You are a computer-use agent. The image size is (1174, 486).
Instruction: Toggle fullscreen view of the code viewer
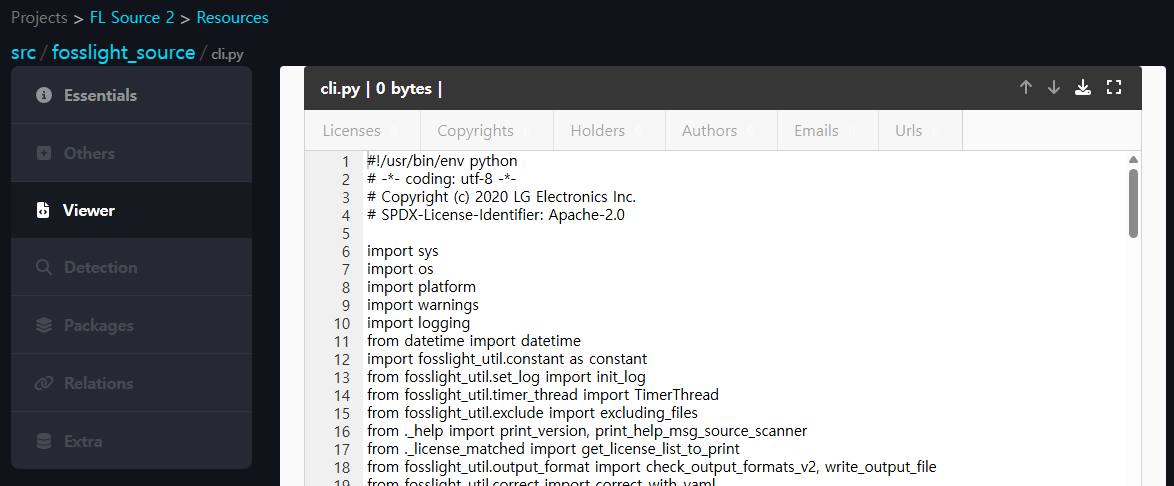pyautogui.click(x=1114, y=88)
